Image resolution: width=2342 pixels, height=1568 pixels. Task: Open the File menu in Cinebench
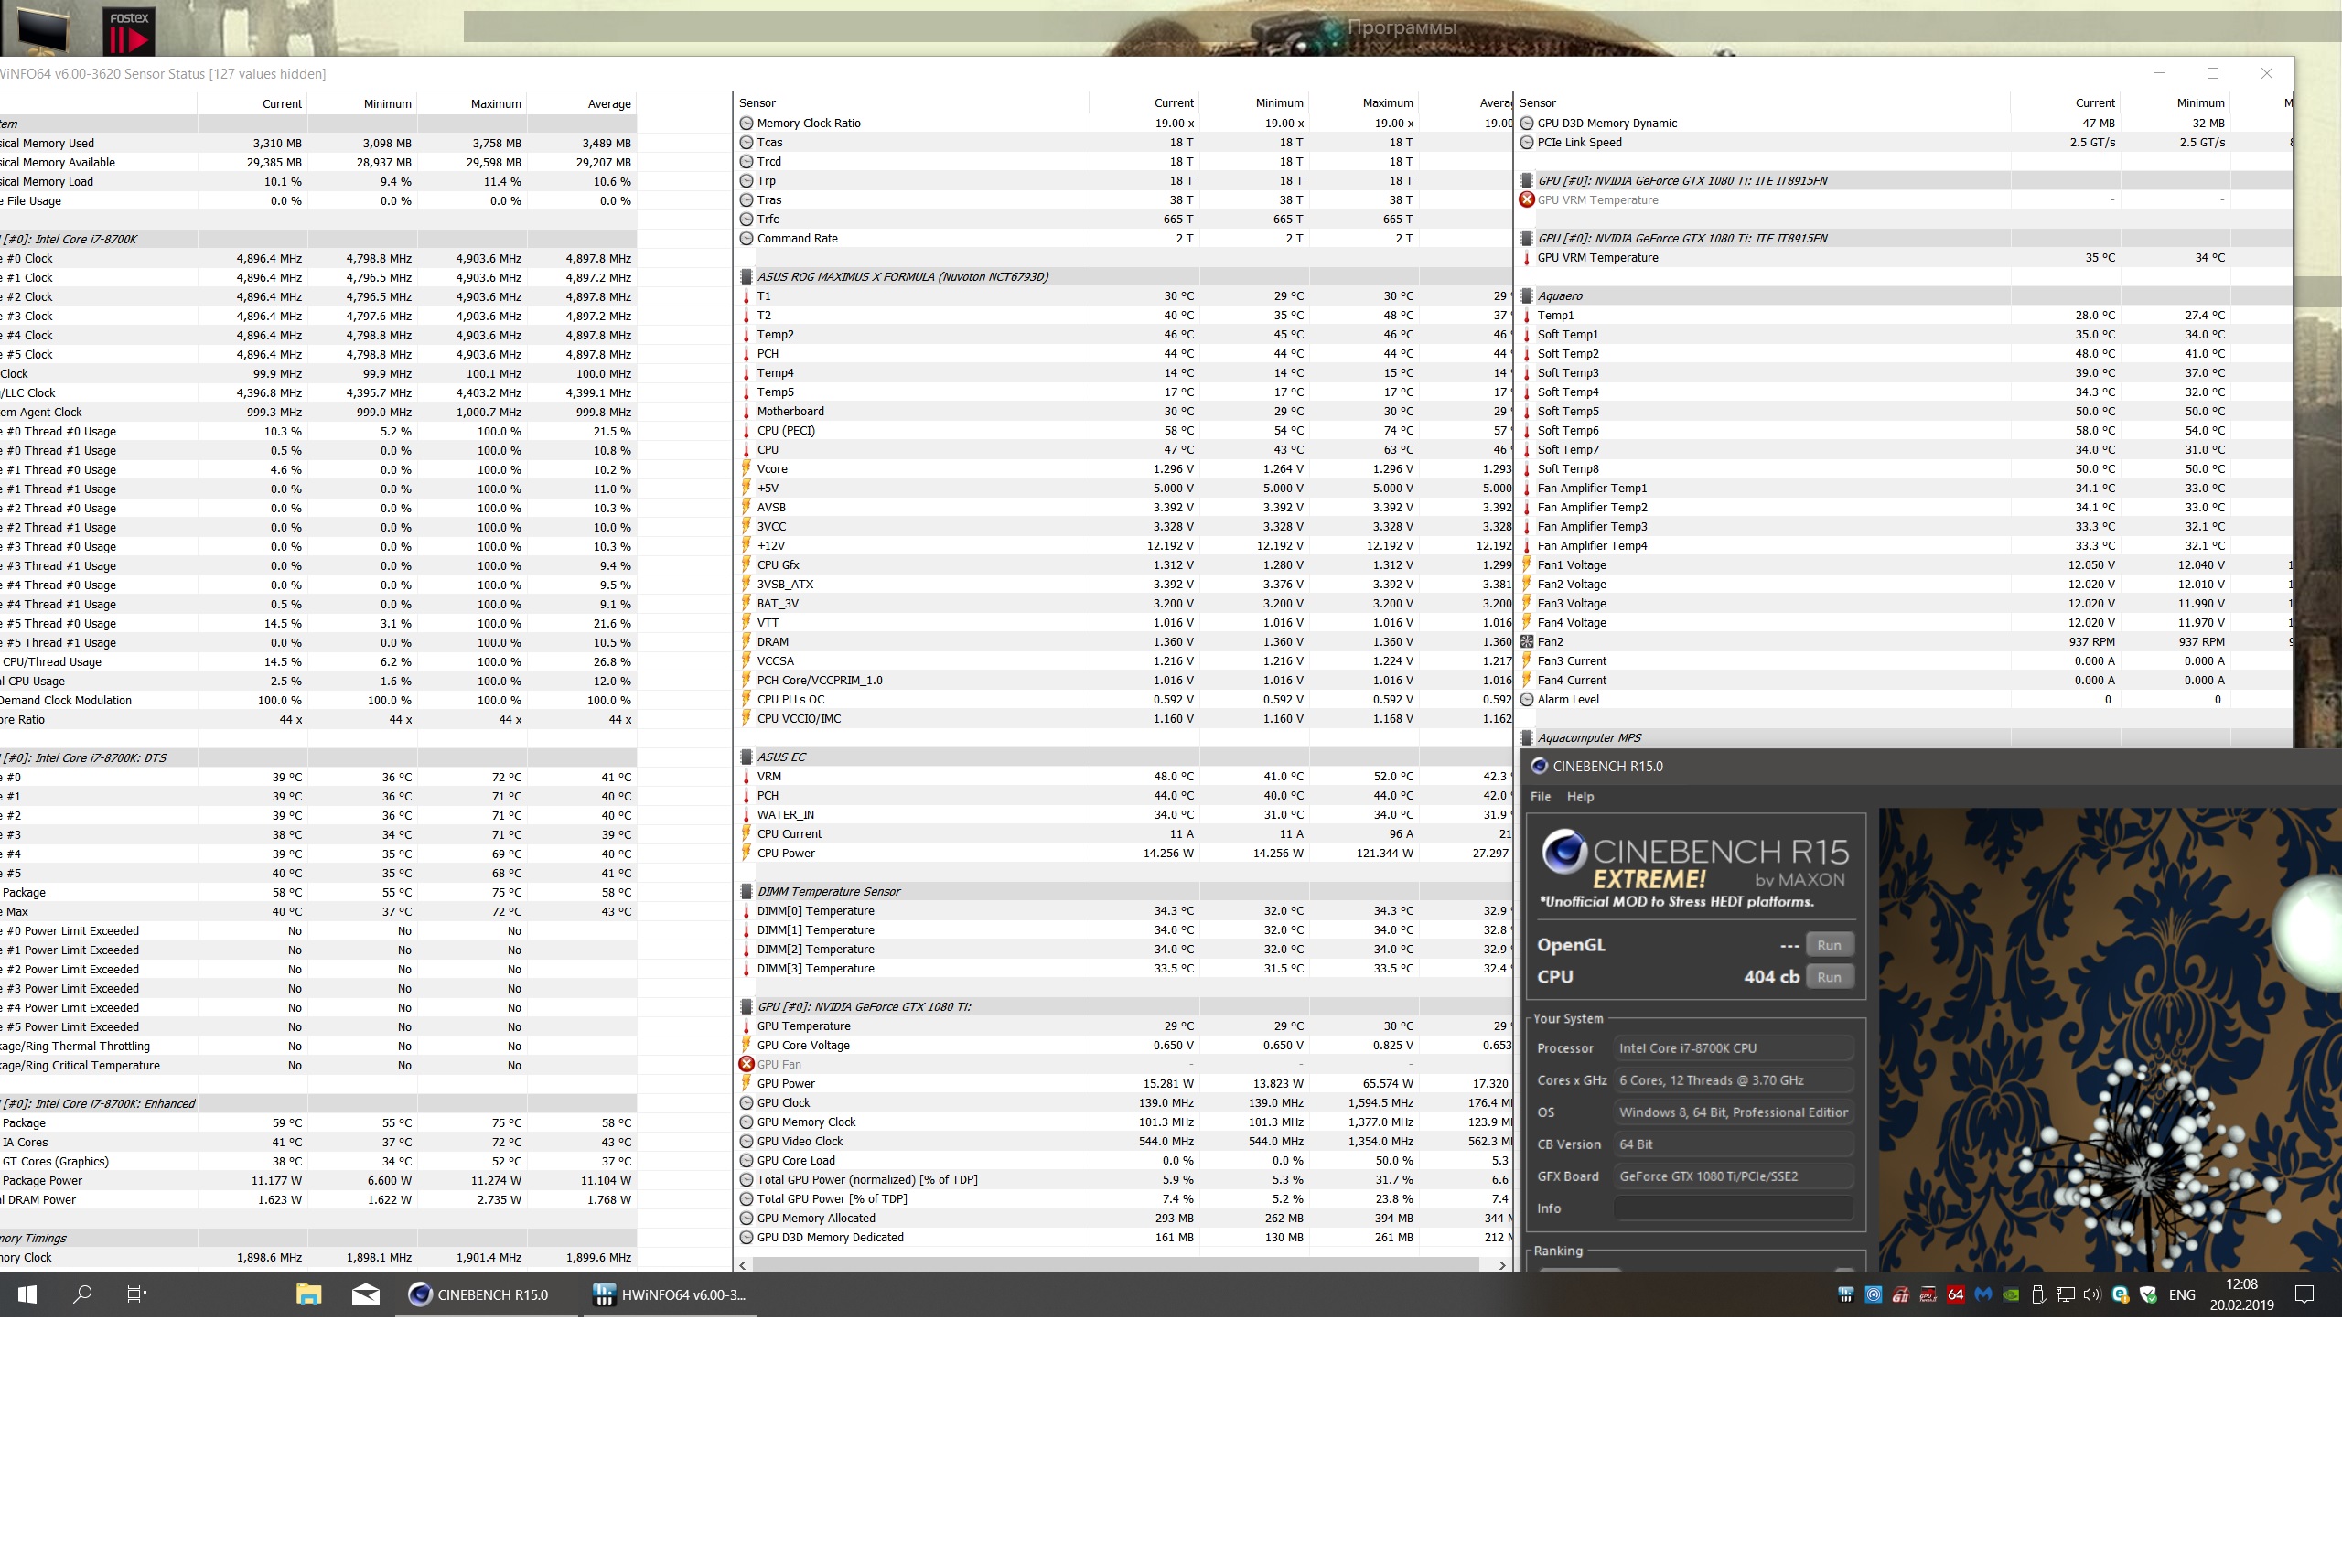click(1540, 796)
